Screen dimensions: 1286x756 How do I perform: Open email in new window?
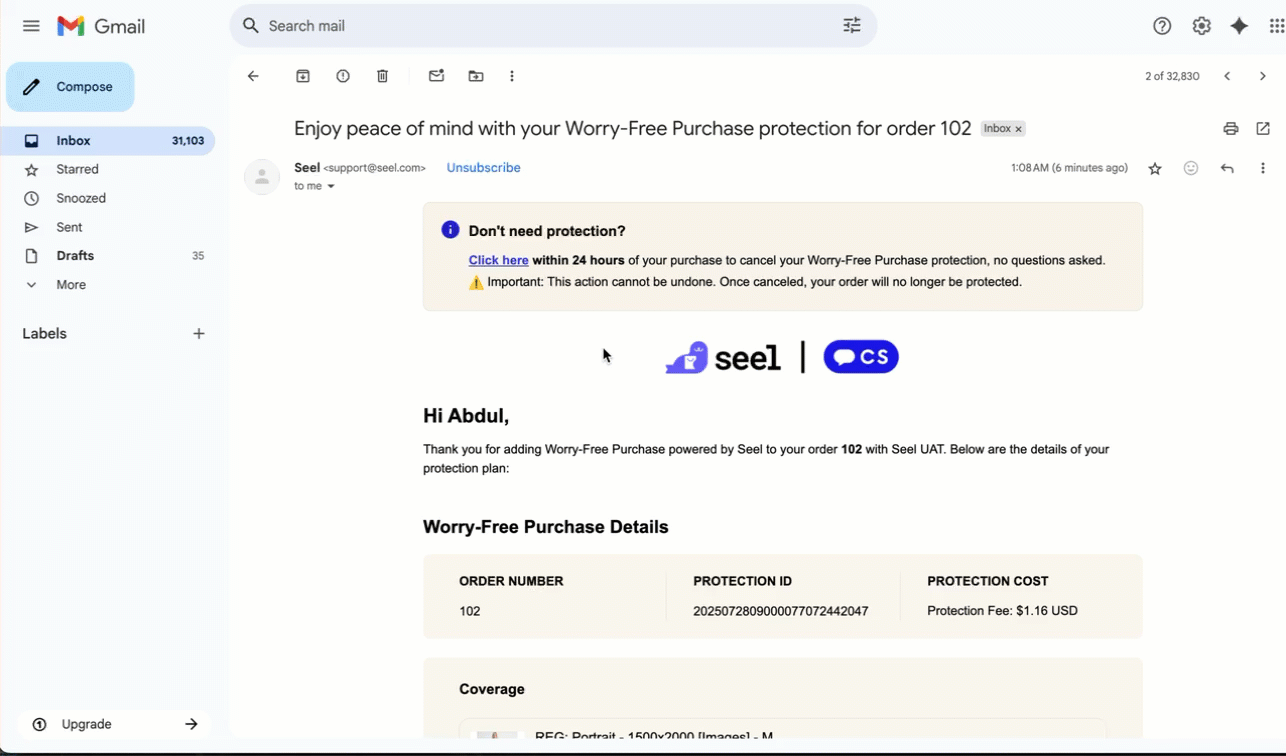(x=1263, y=129)
